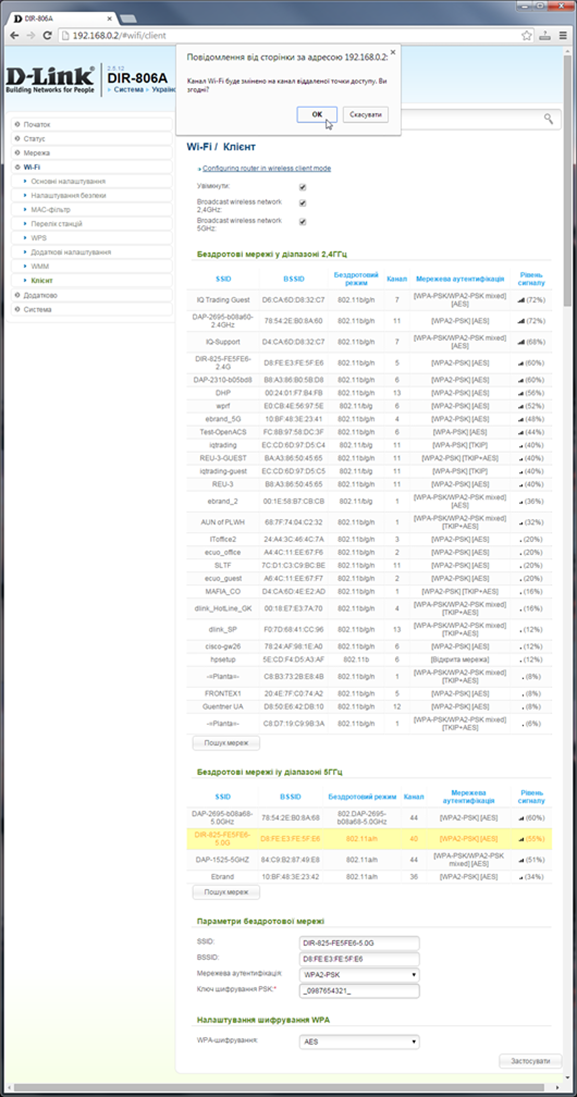Open the Chrome hamburger menu

click(x=563, y=35)
